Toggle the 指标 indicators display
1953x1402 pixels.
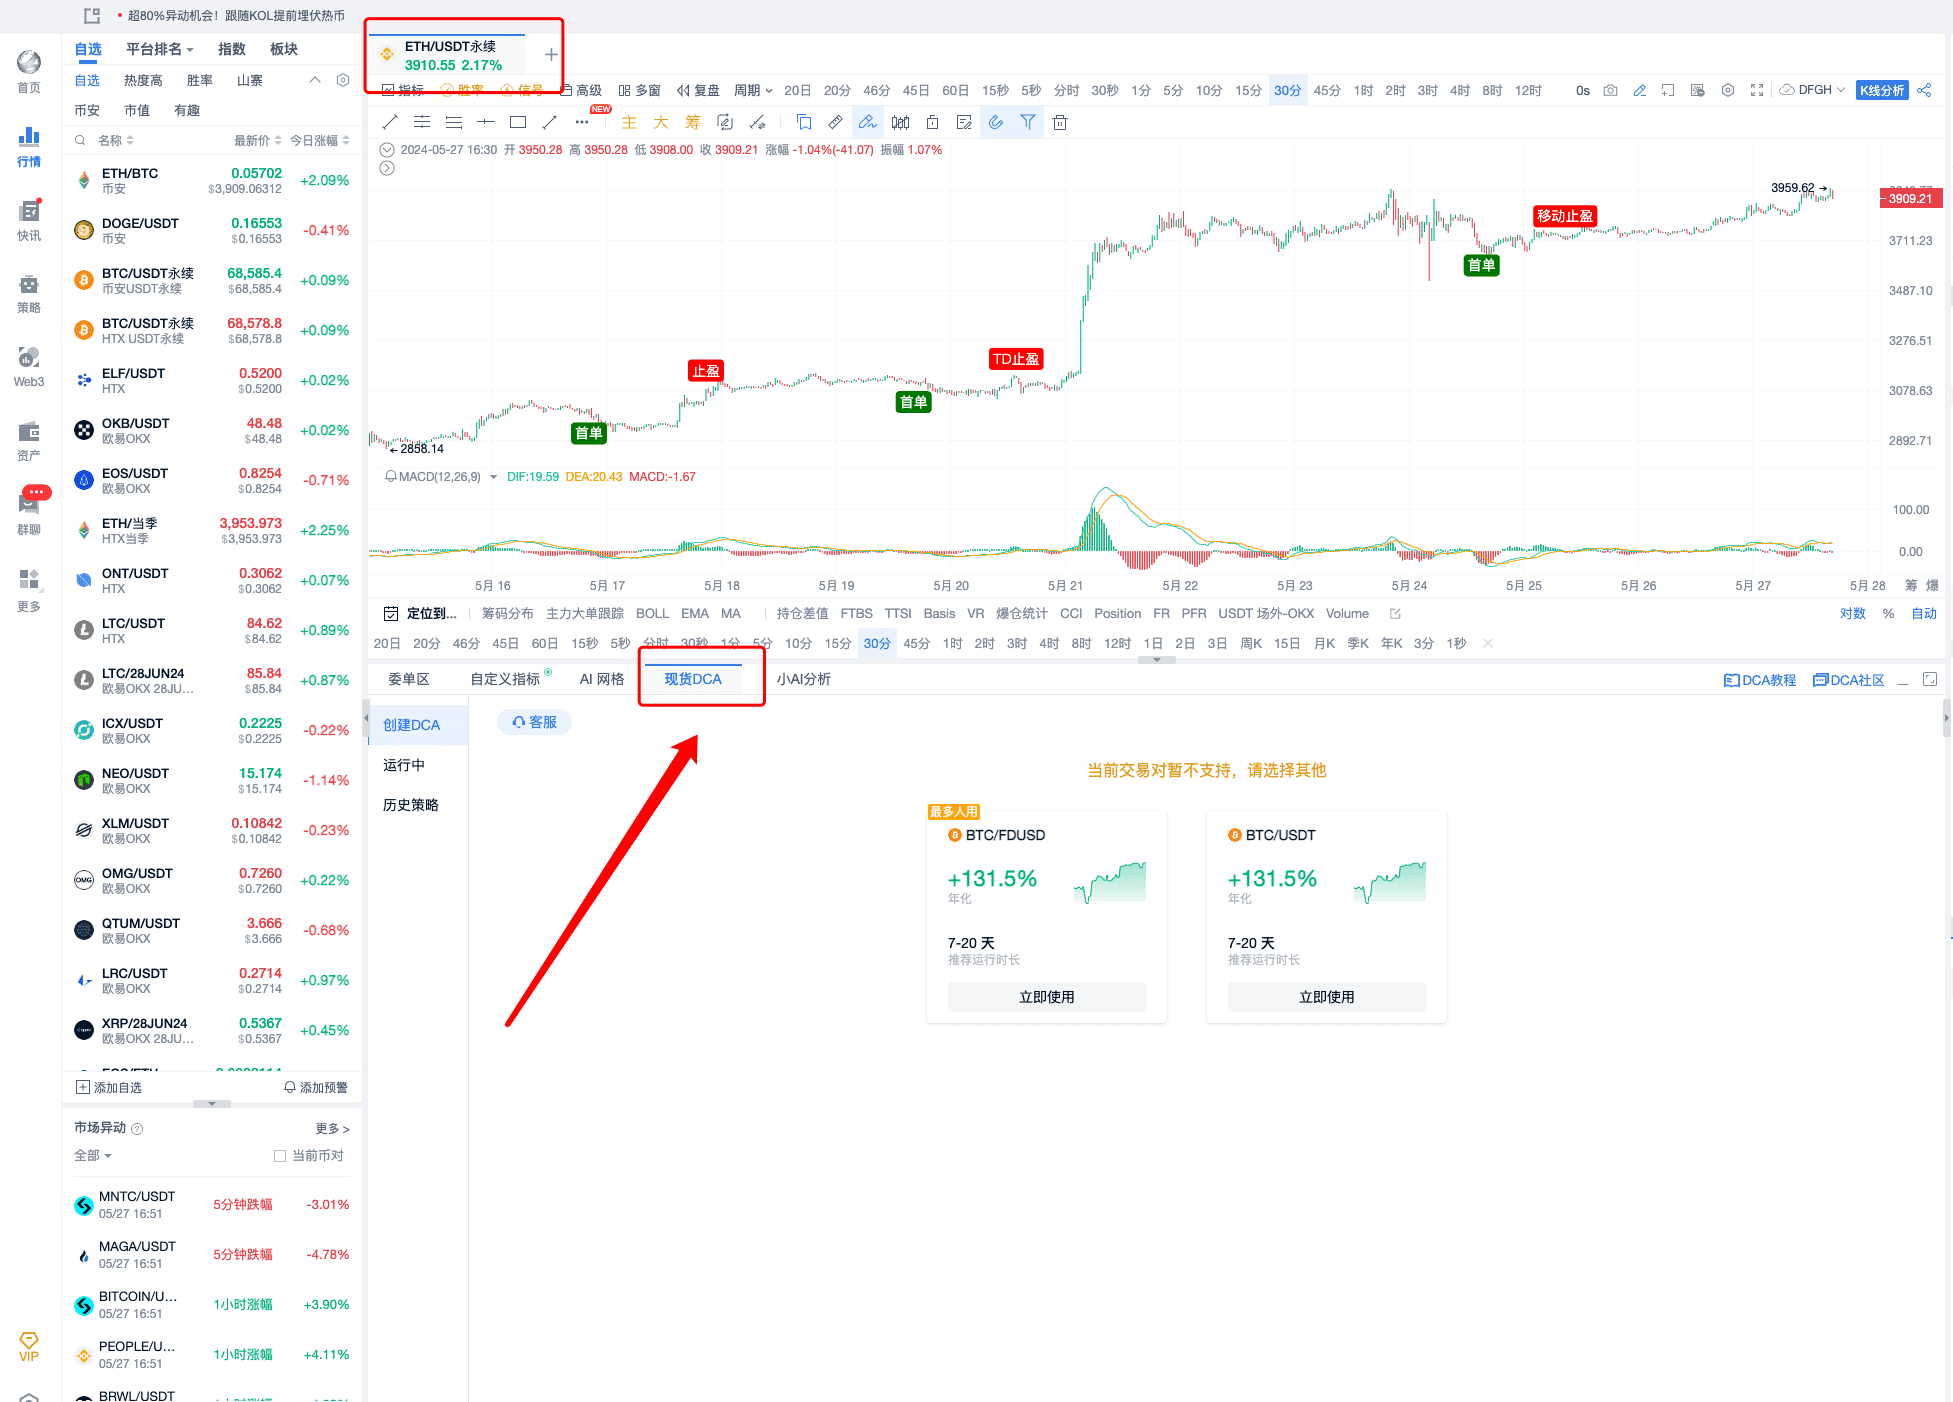coord(404,90)
